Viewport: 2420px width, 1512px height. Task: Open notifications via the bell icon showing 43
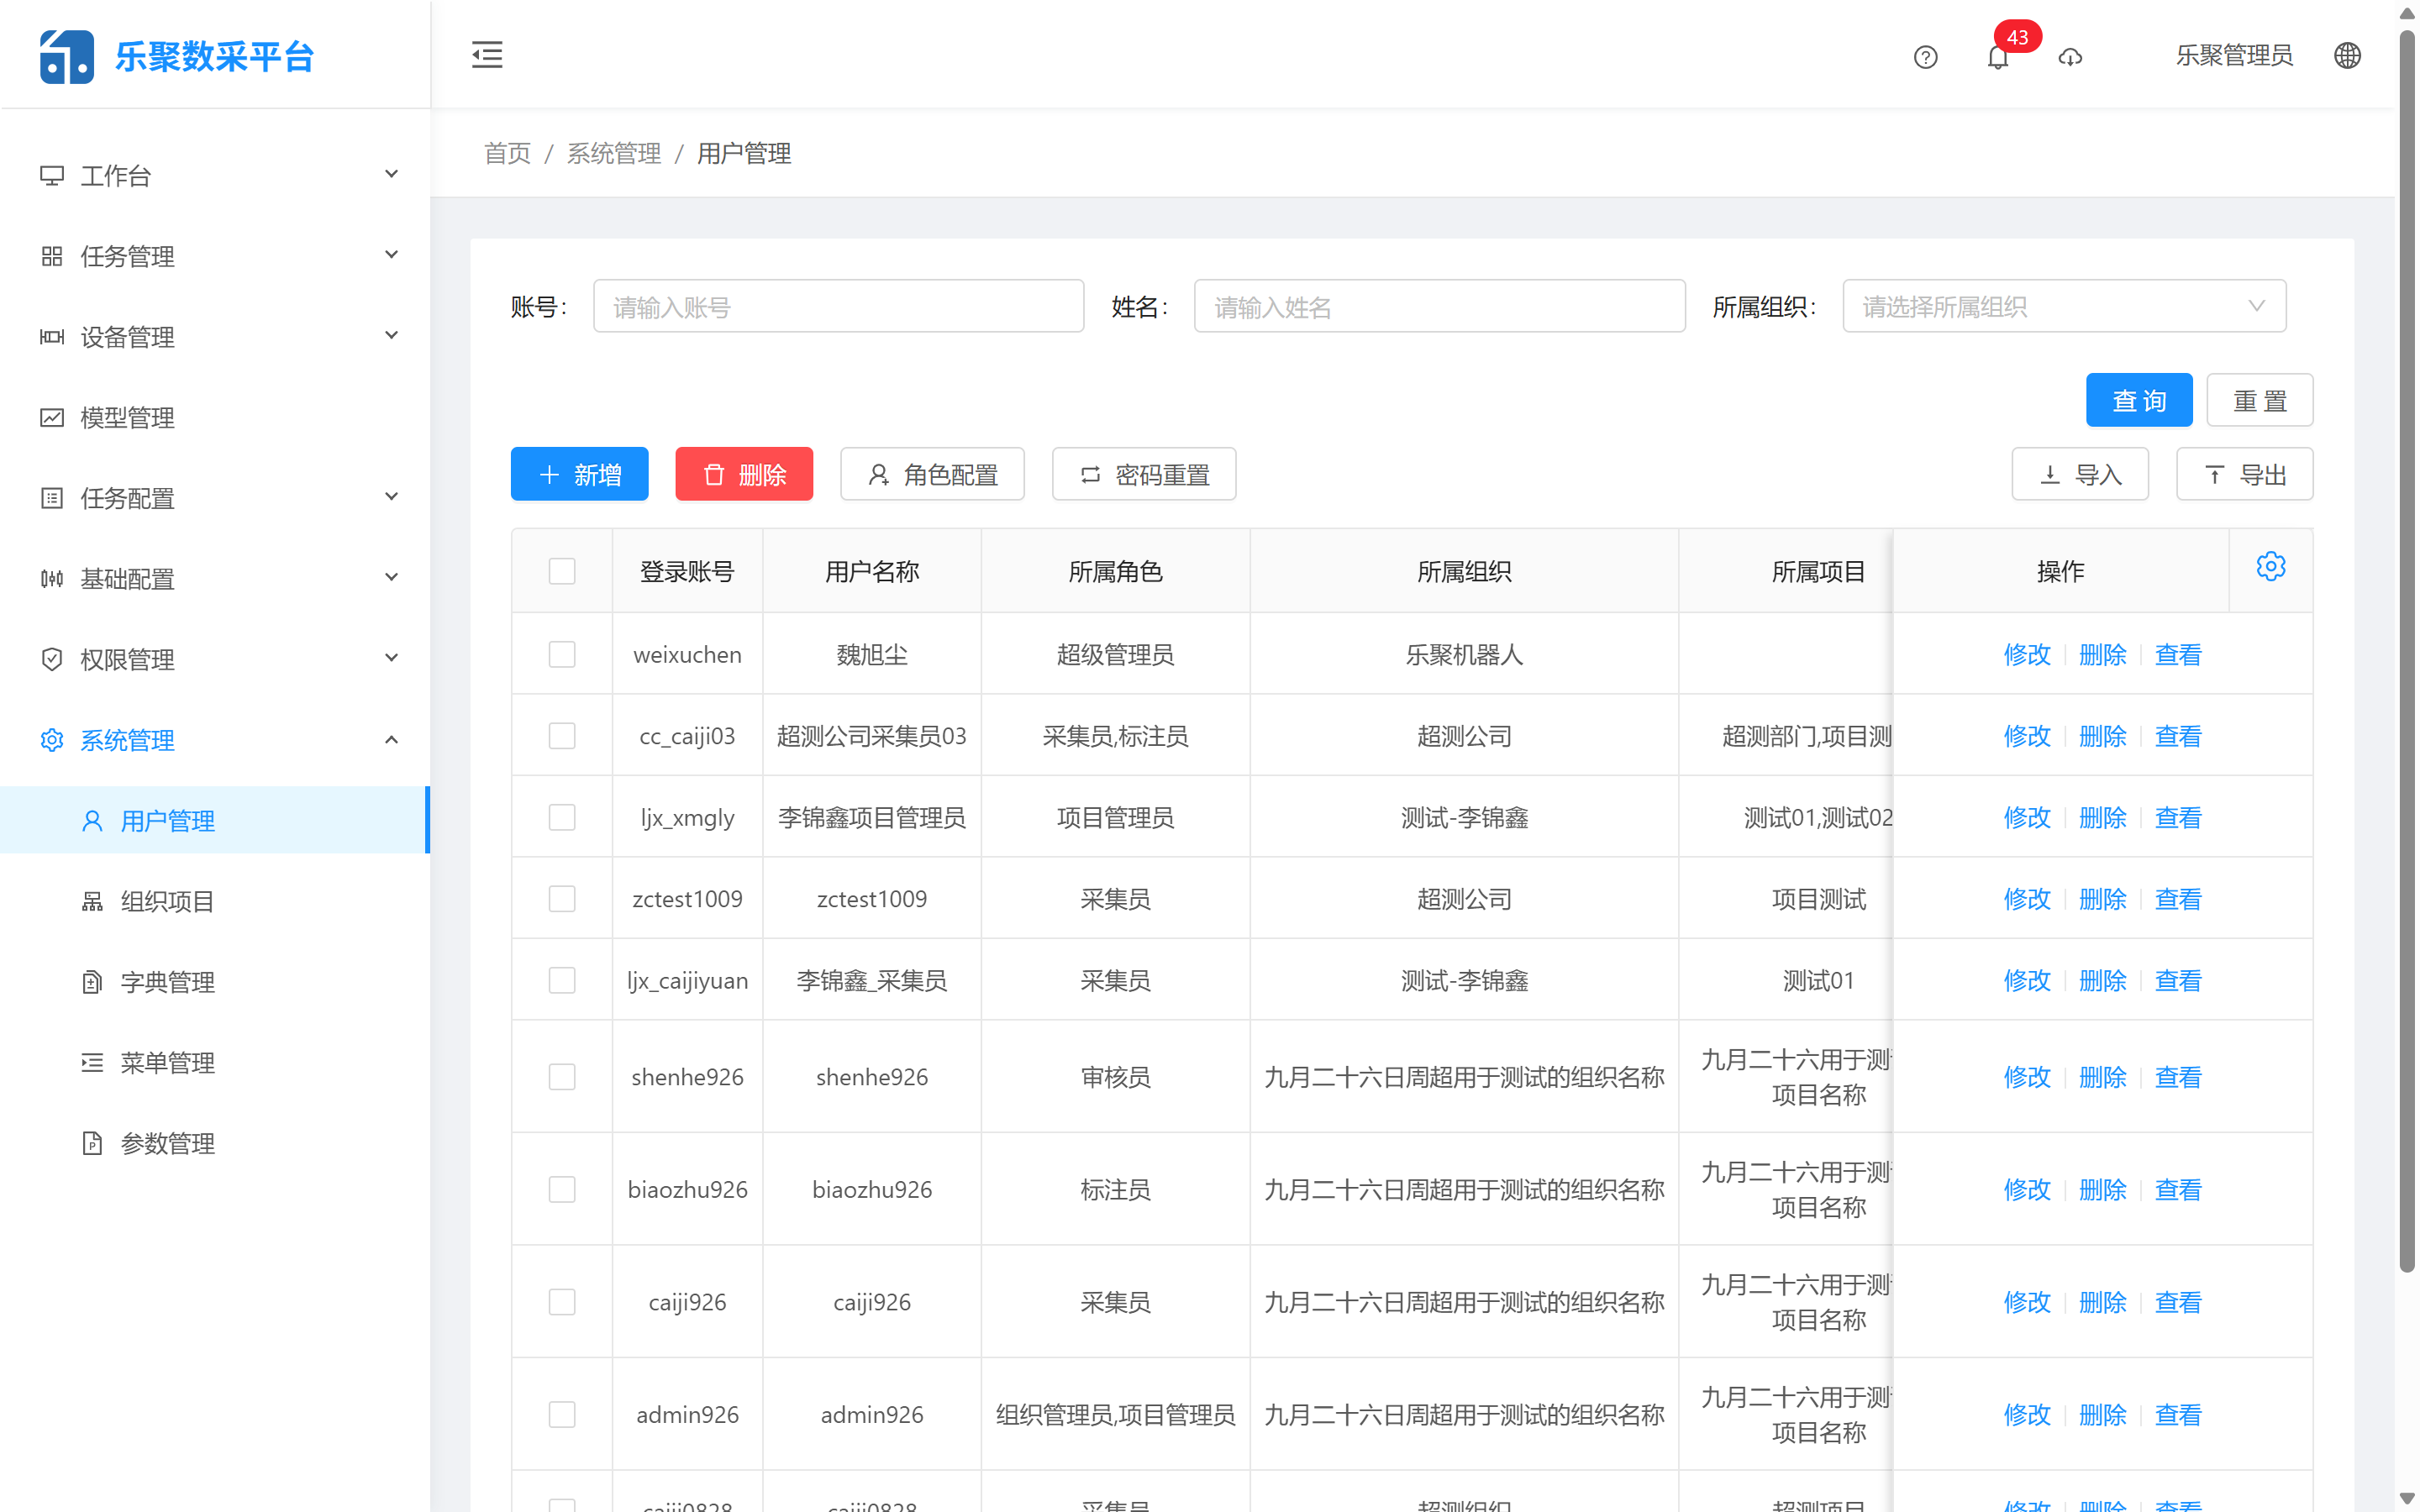point(1997,57)
